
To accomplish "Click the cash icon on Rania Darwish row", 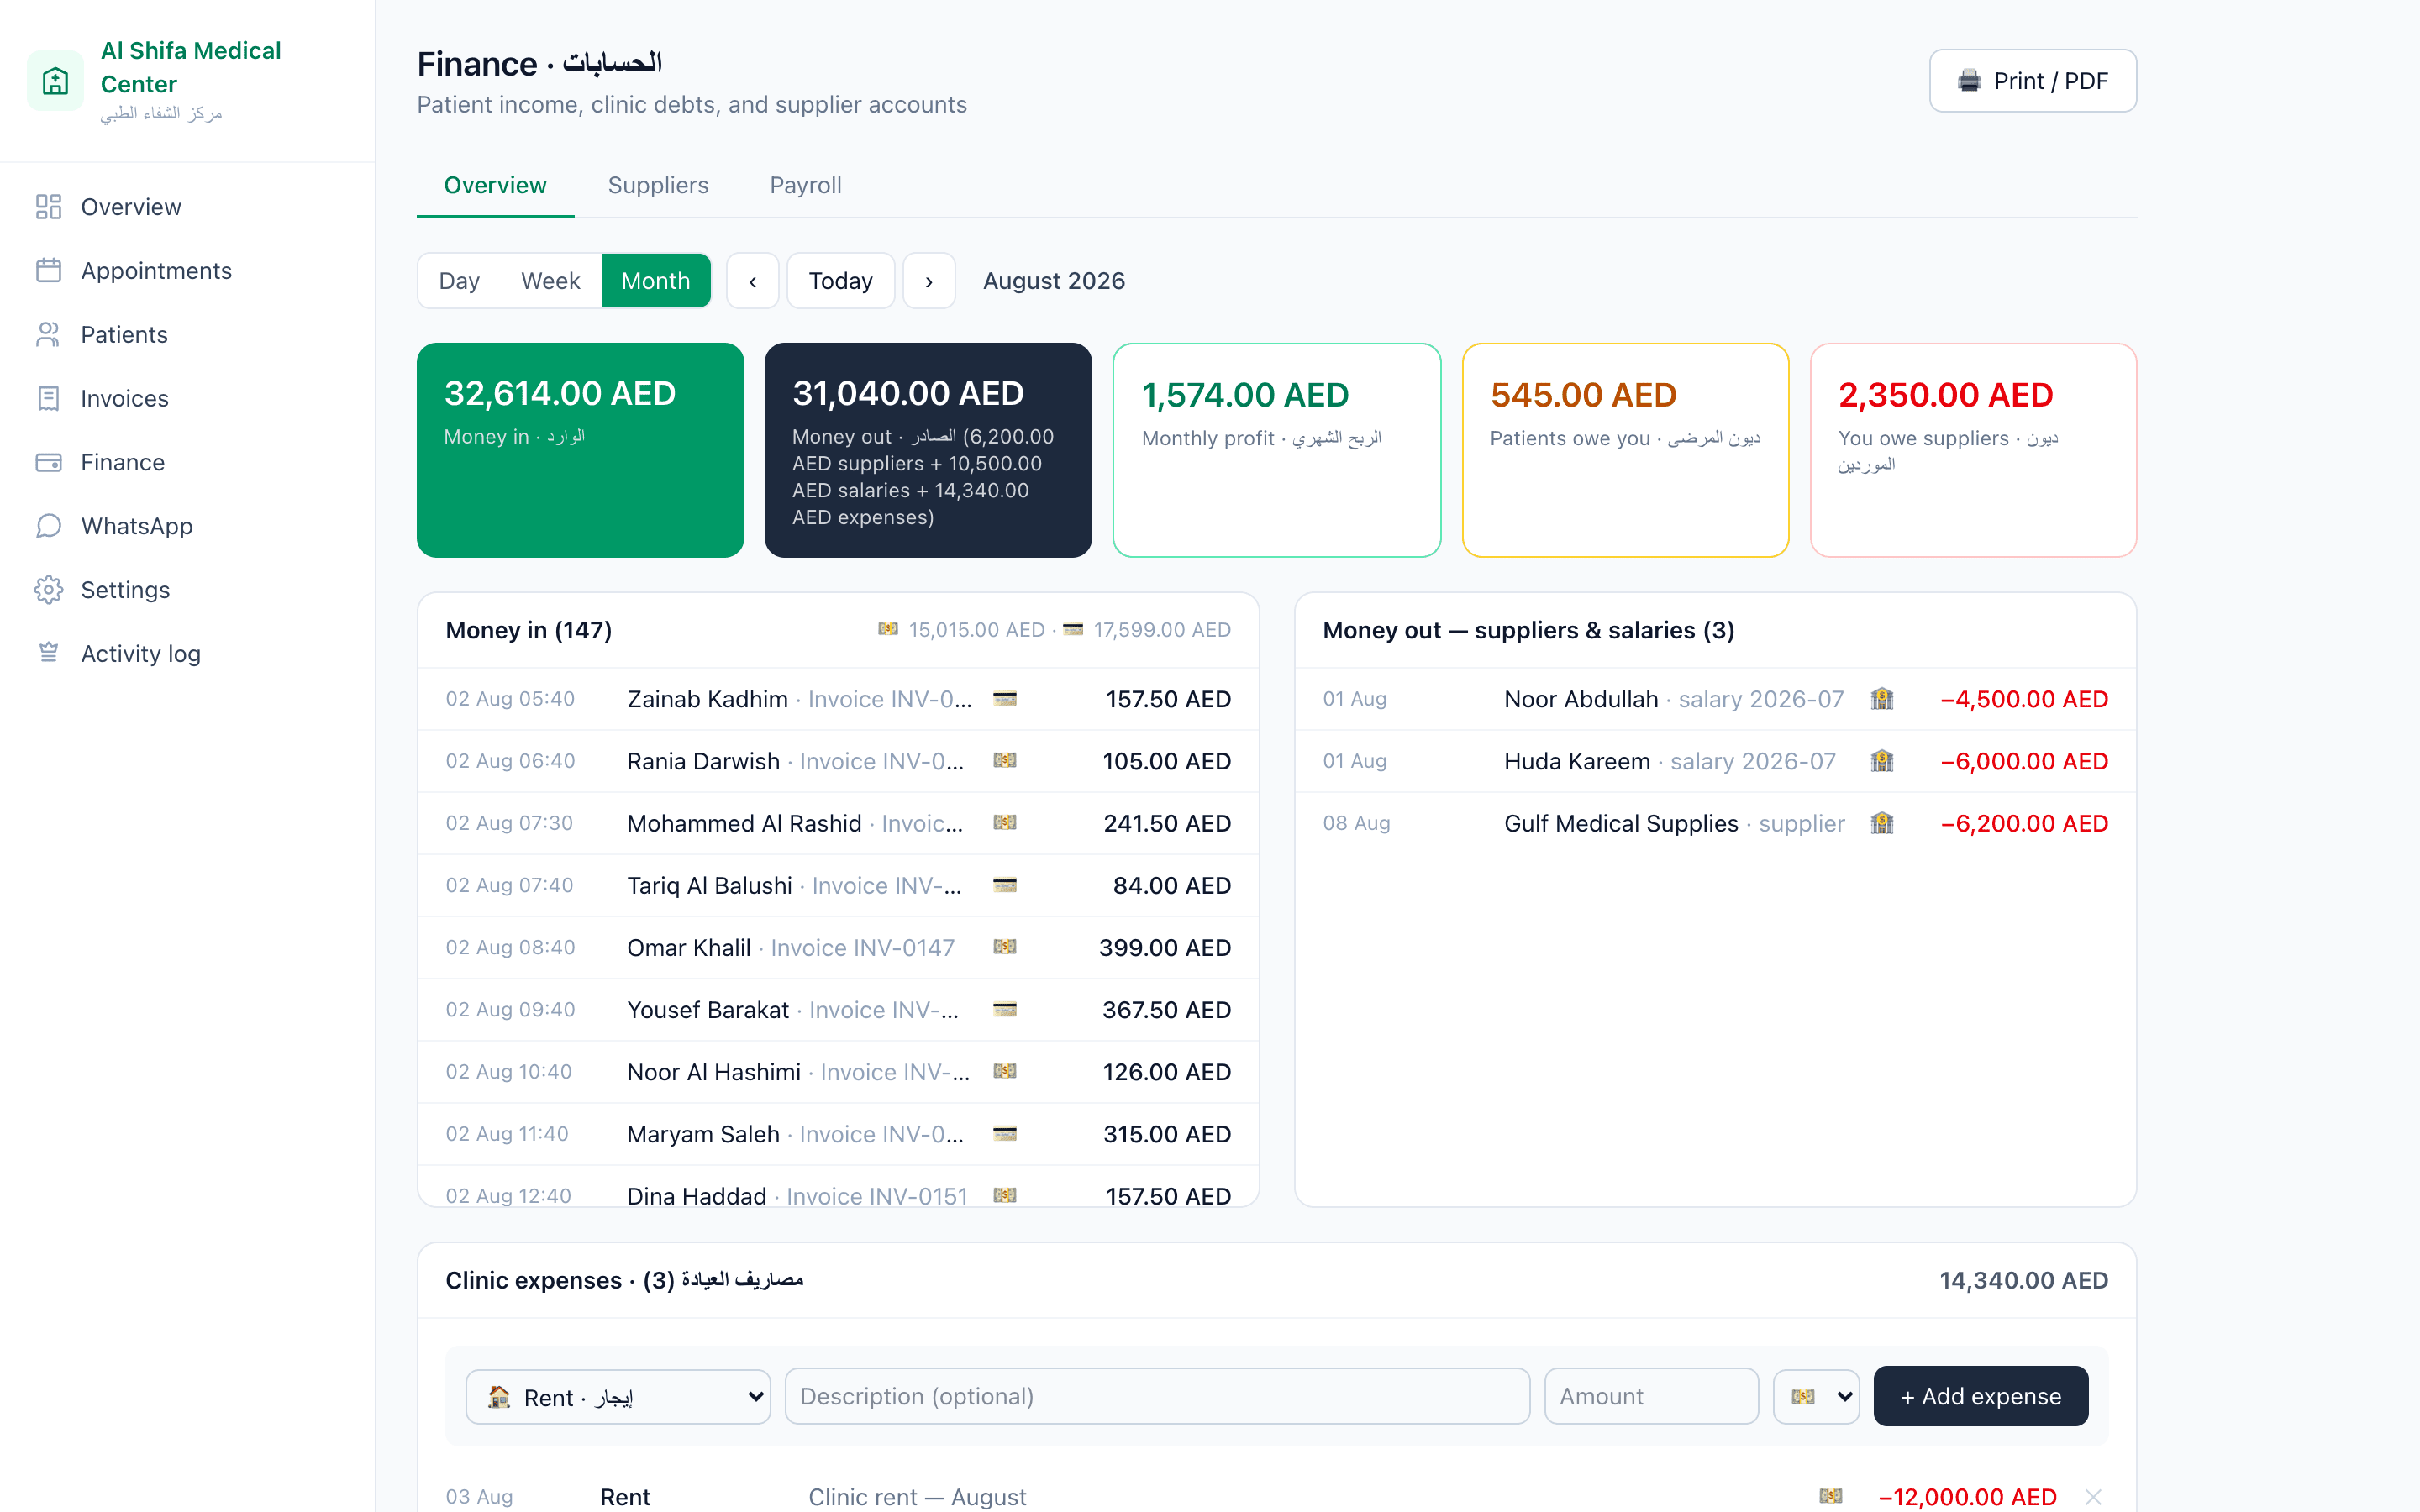I will tap(1005, 761).
